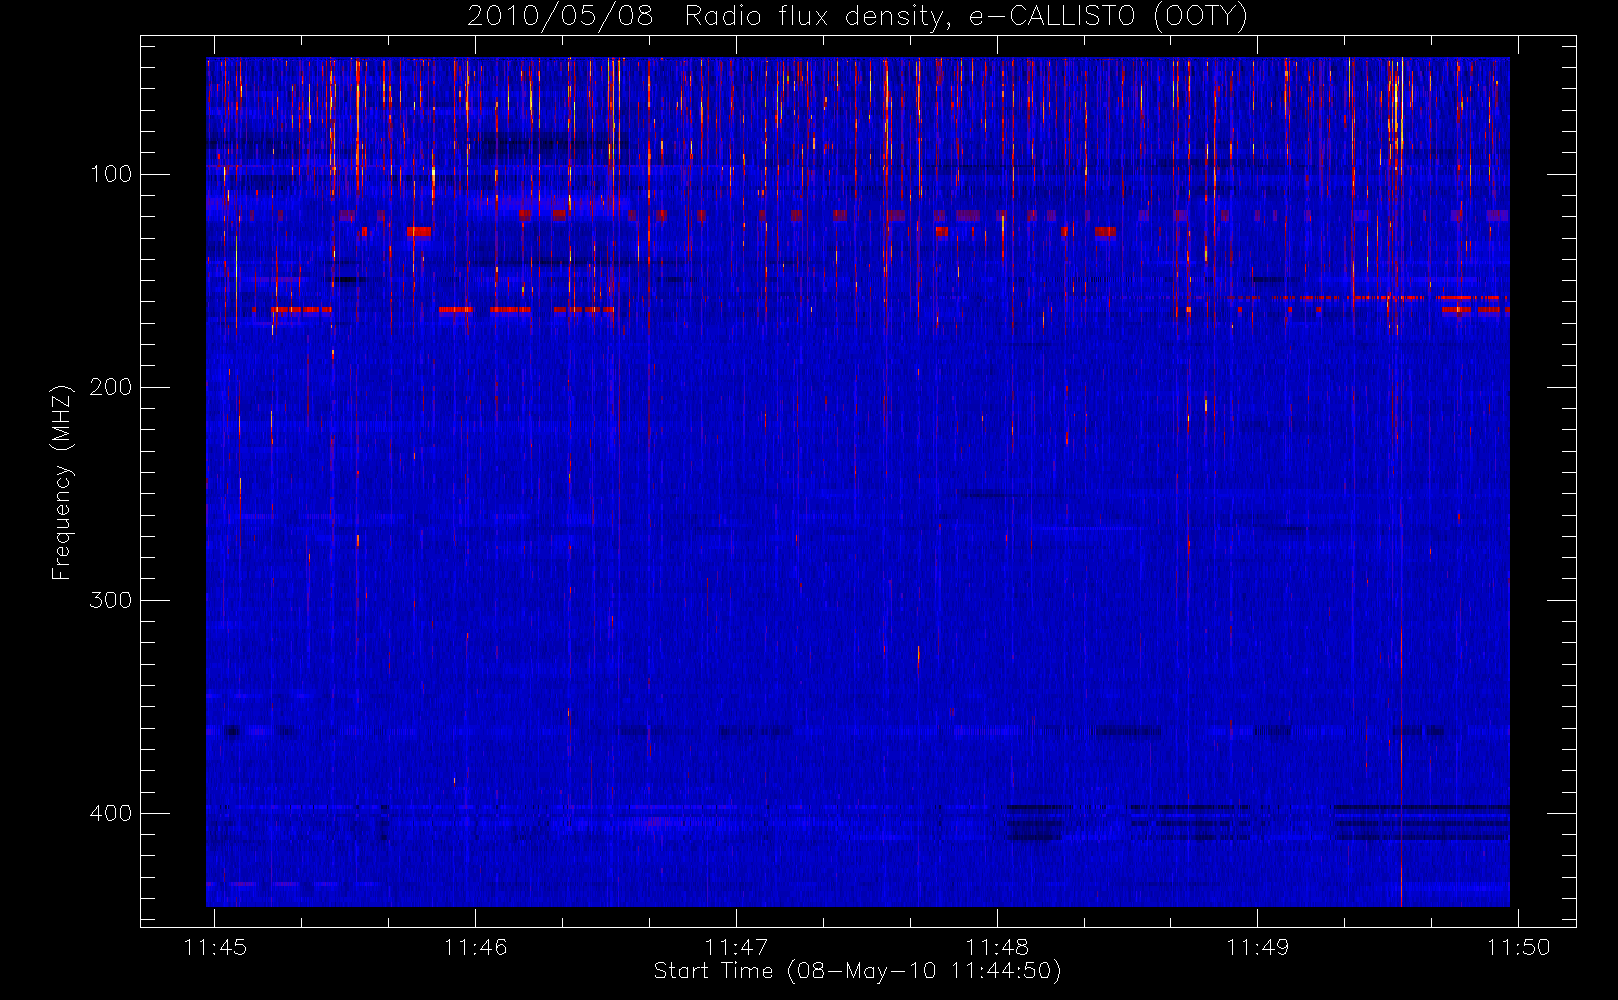
Task: Click the '100' frequency tick label
Action: (110, 174)
